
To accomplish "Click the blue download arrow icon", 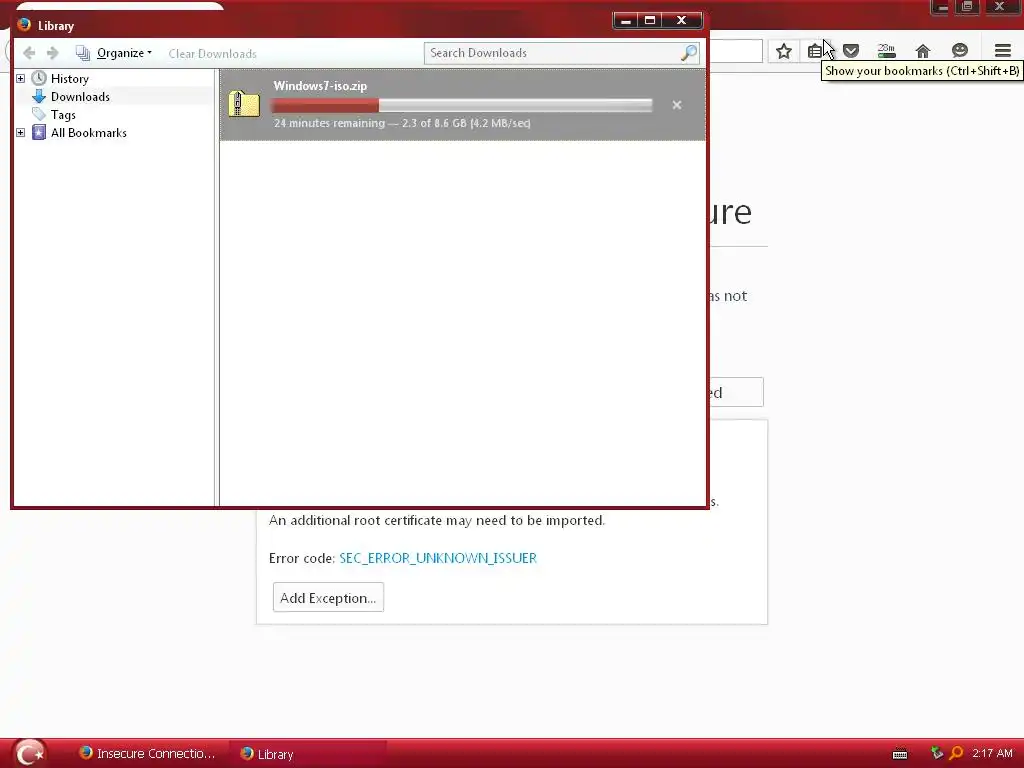I will pos(39,97).
